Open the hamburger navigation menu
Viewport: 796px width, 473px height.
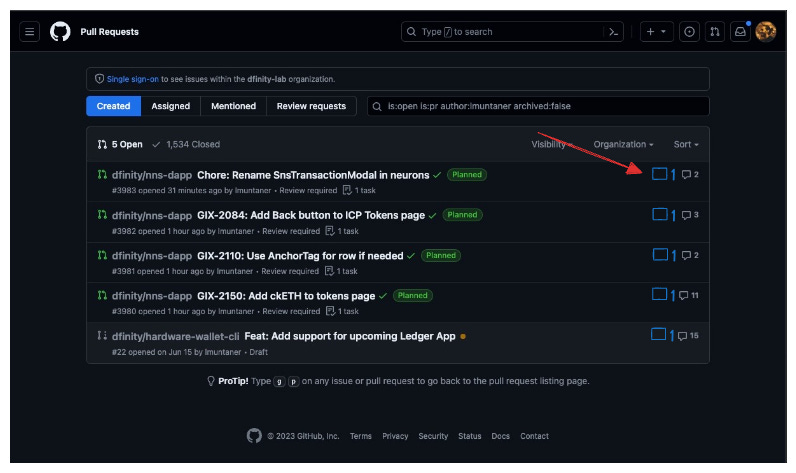tap(29, 32)
